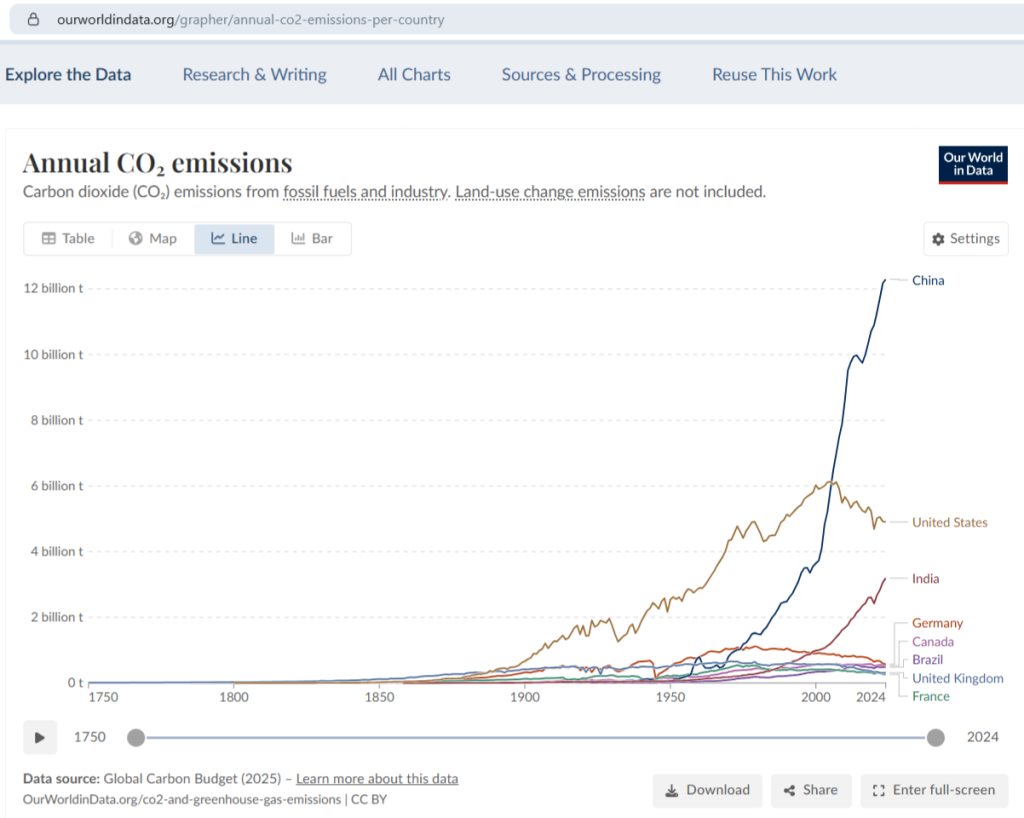
Task: Switch to the Map view
Action: click(x=153, y=238)
